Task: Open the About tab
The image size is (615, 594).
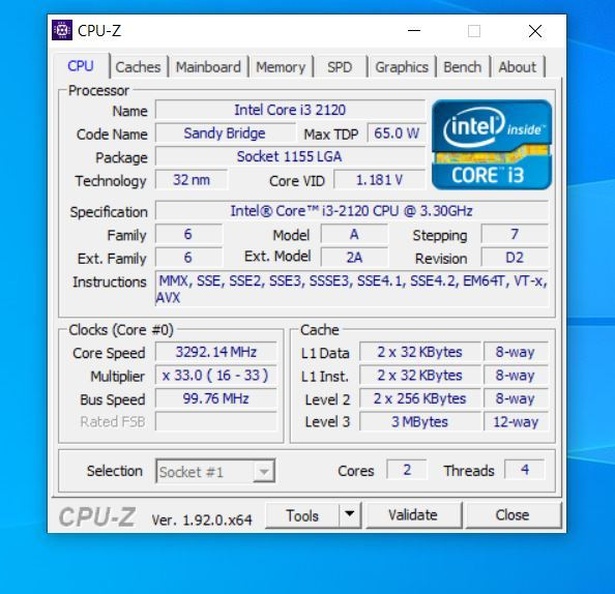Action: [x=517, y=67]
